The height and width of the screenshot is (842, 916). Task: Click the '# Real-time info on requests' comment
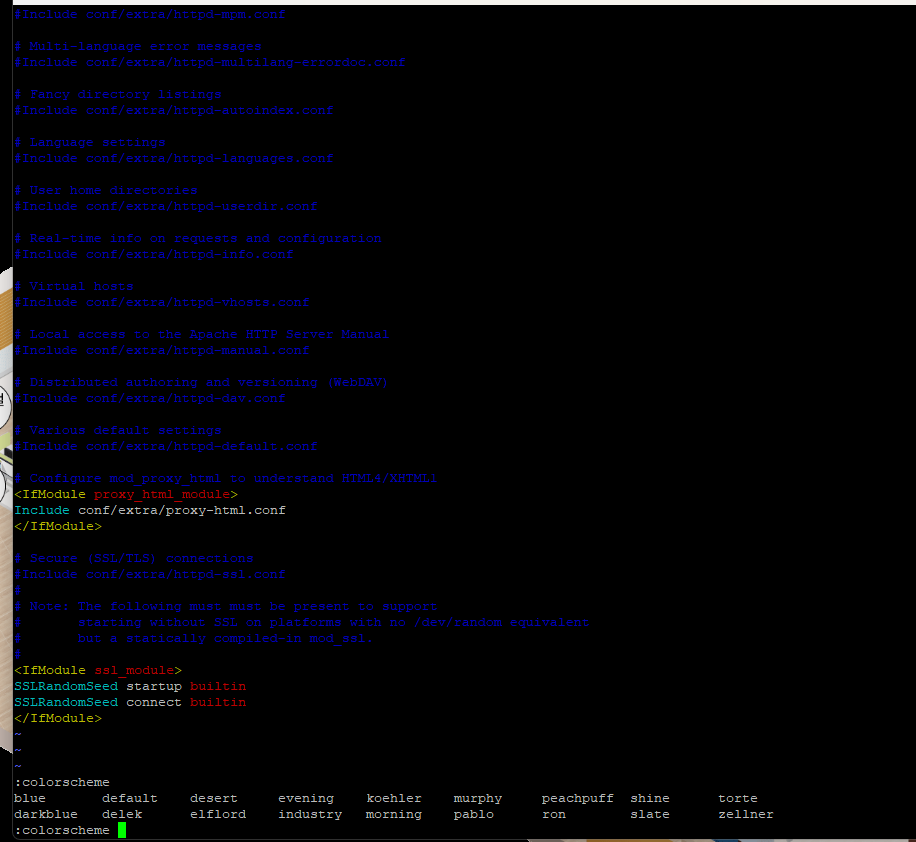click(198, 238)
